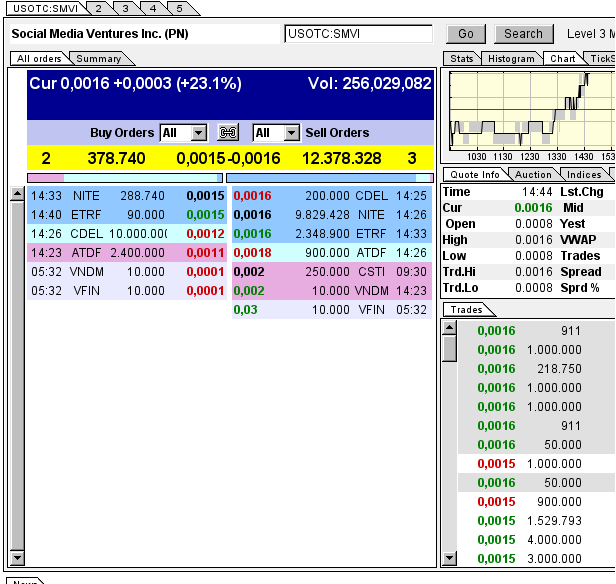Click trades list scrollbar down arrow
The image size is (616, 584).
click(449, 557)
